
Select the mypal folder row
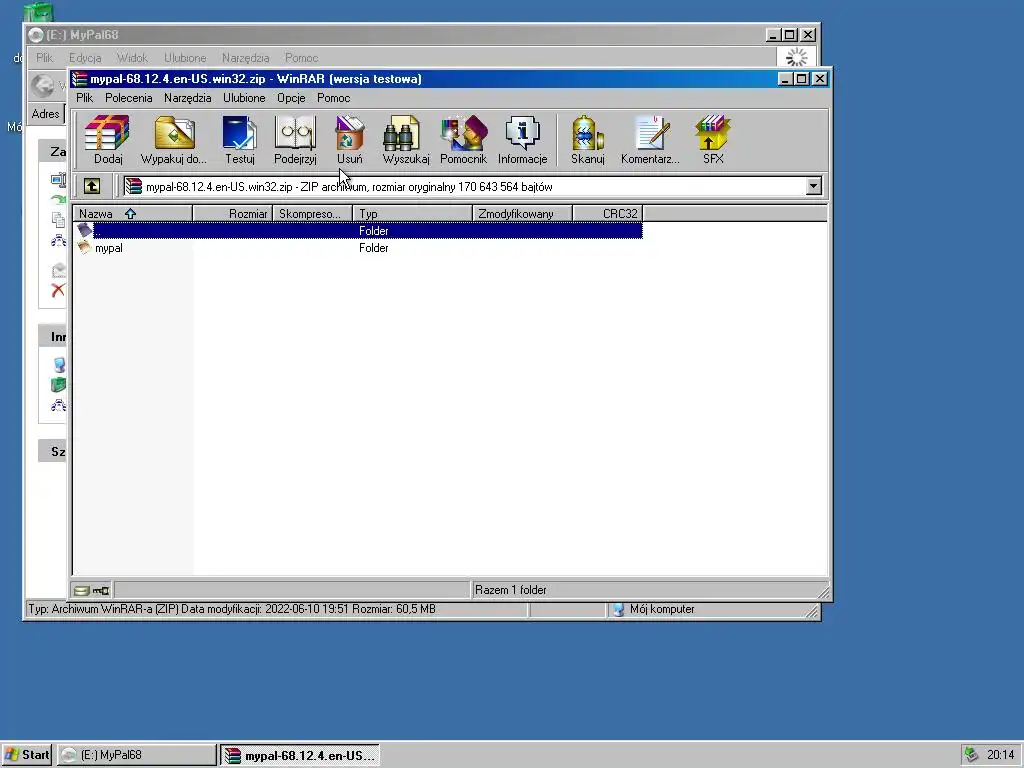click(359, 248)
